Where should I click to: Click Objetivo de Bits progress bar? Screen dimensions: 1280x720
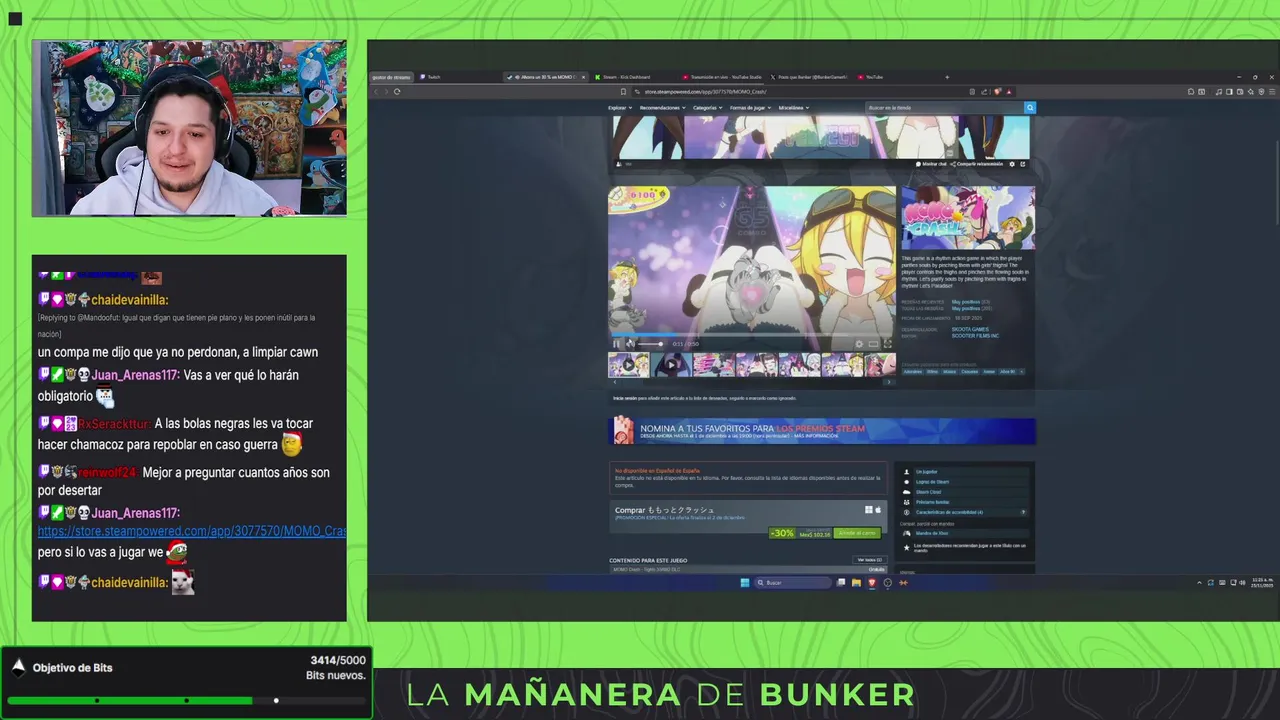[x=186, y=701]
